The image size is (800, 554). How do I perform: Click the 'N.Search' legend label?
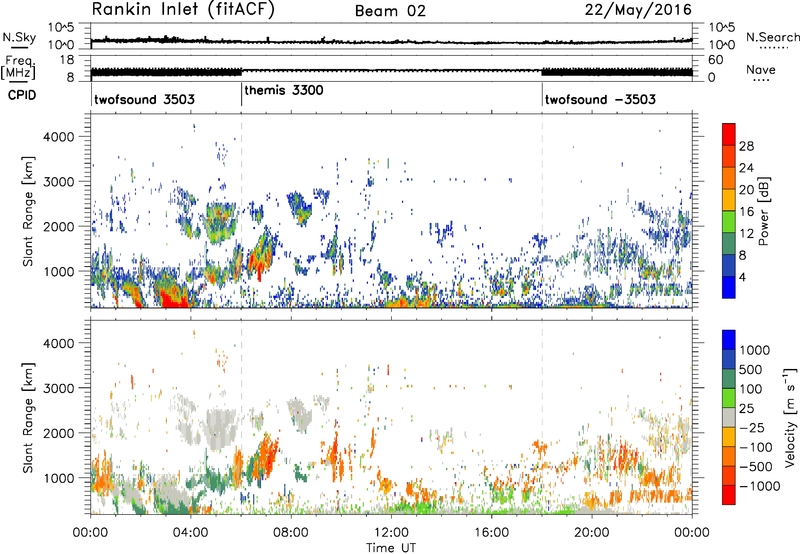point(772,37)
